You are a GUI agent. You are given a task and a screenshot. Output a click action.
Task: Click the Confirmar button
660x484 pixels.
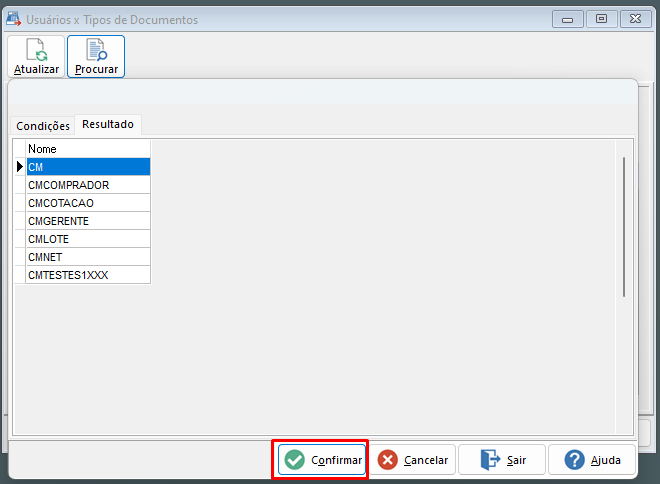pyautogui.click(x=322, y=460)
